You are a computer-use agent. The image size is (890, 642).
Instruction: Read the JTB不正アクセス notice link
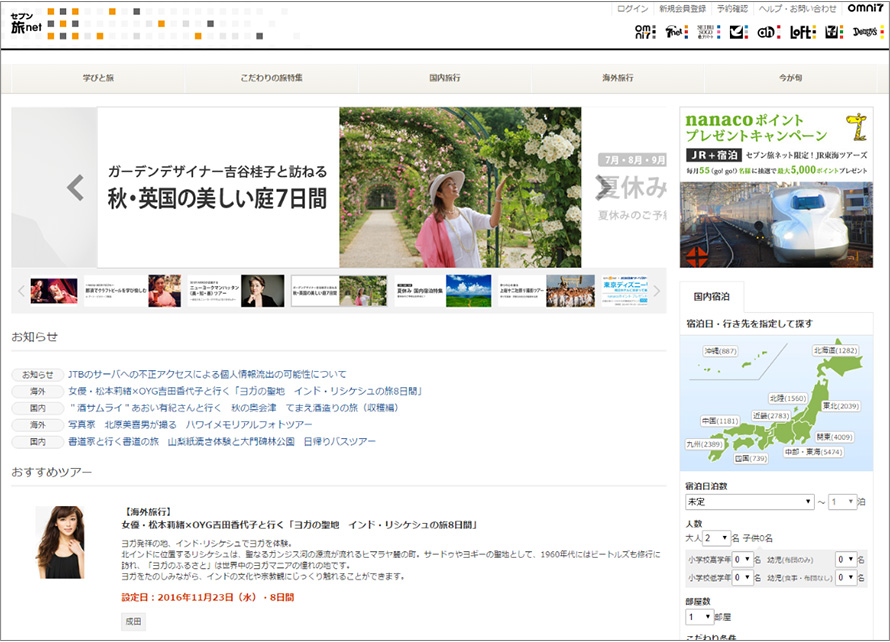[207, 375]
